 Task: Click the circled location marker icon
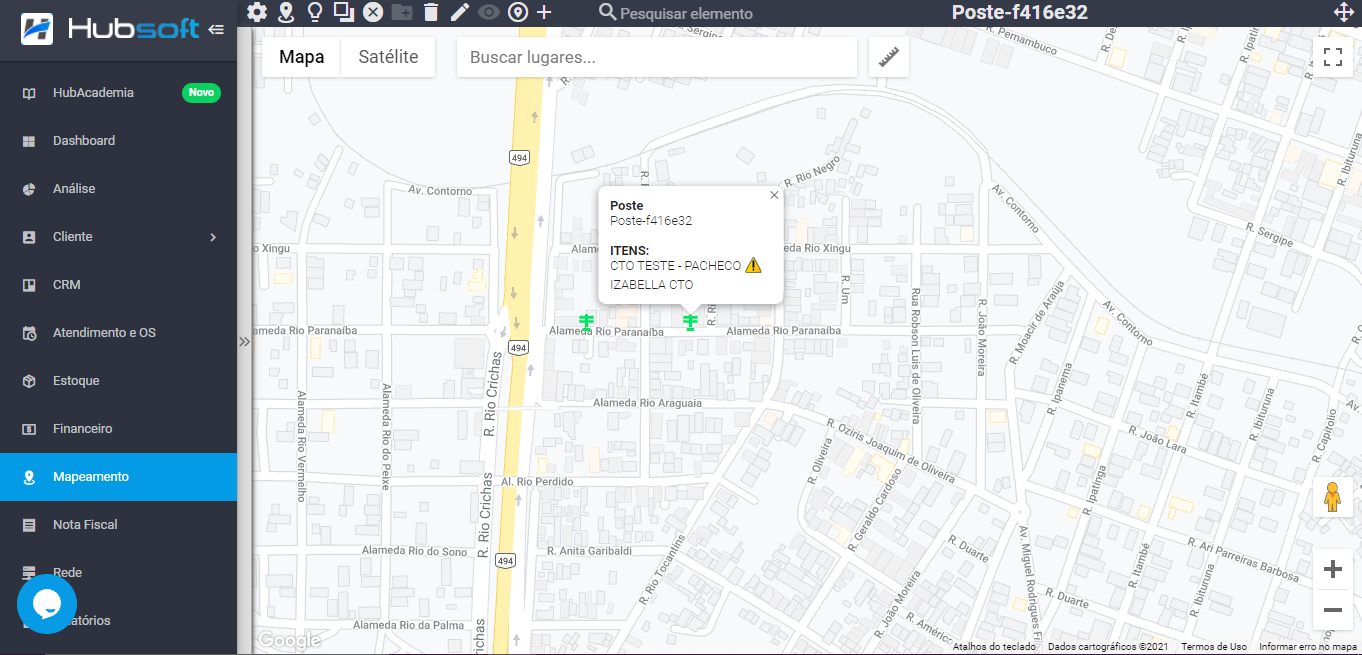click(517, 12)
